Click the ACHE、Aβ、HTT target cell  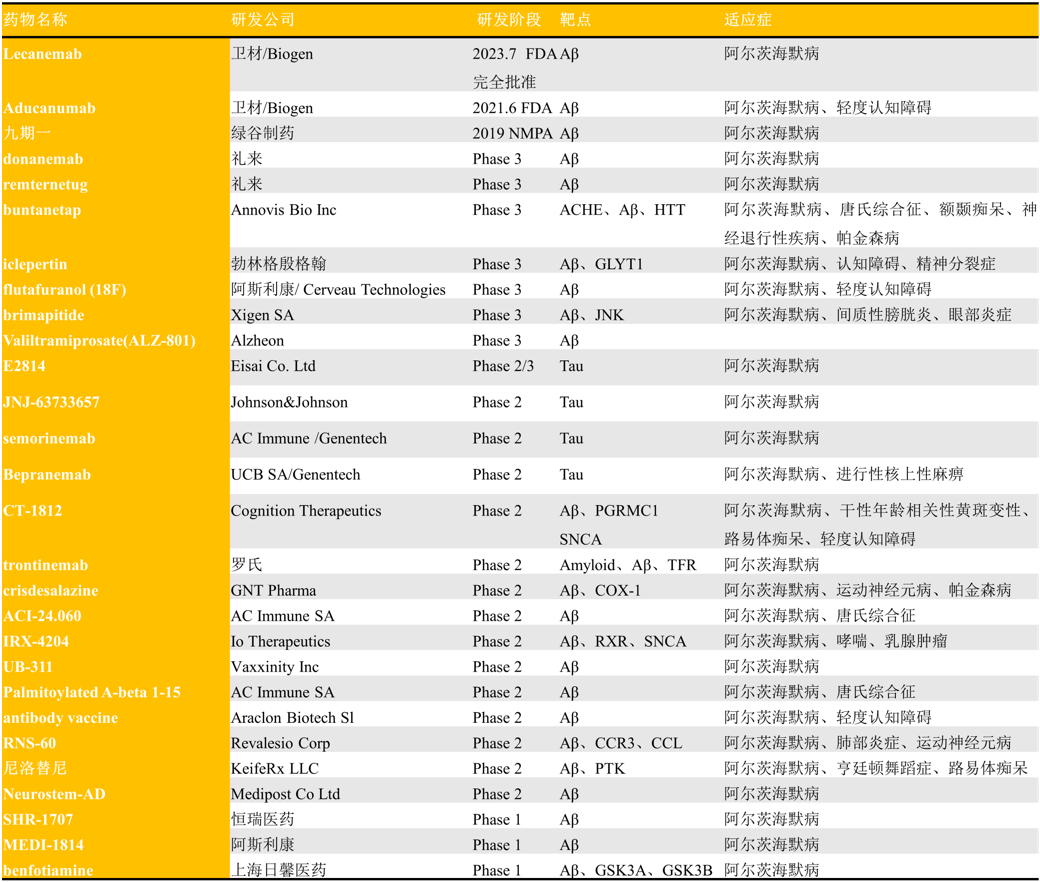pos(623,210)
